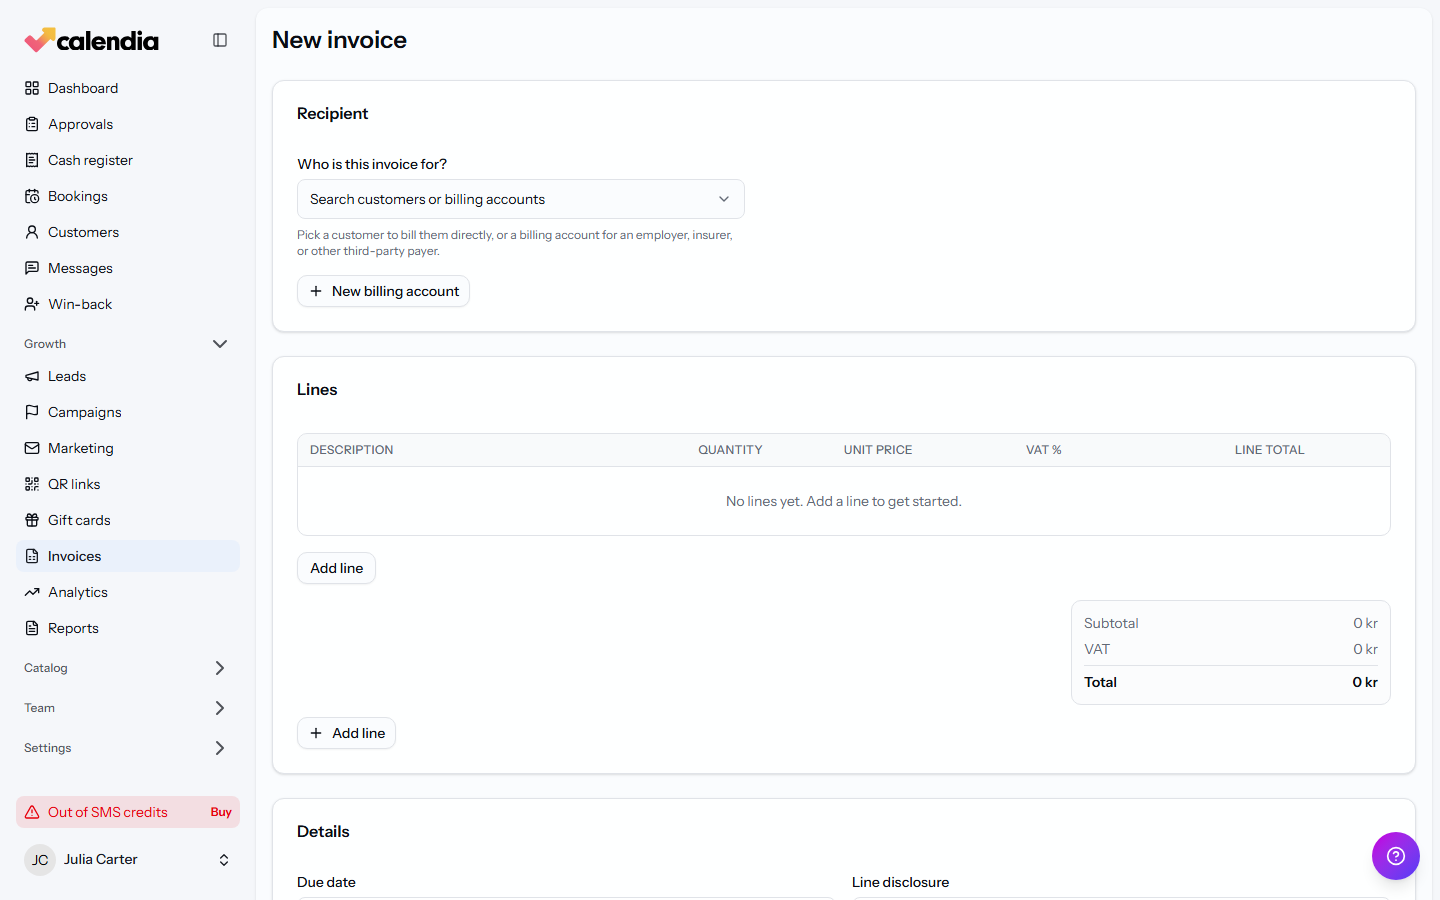Expand the Team section

pos(220,708)
